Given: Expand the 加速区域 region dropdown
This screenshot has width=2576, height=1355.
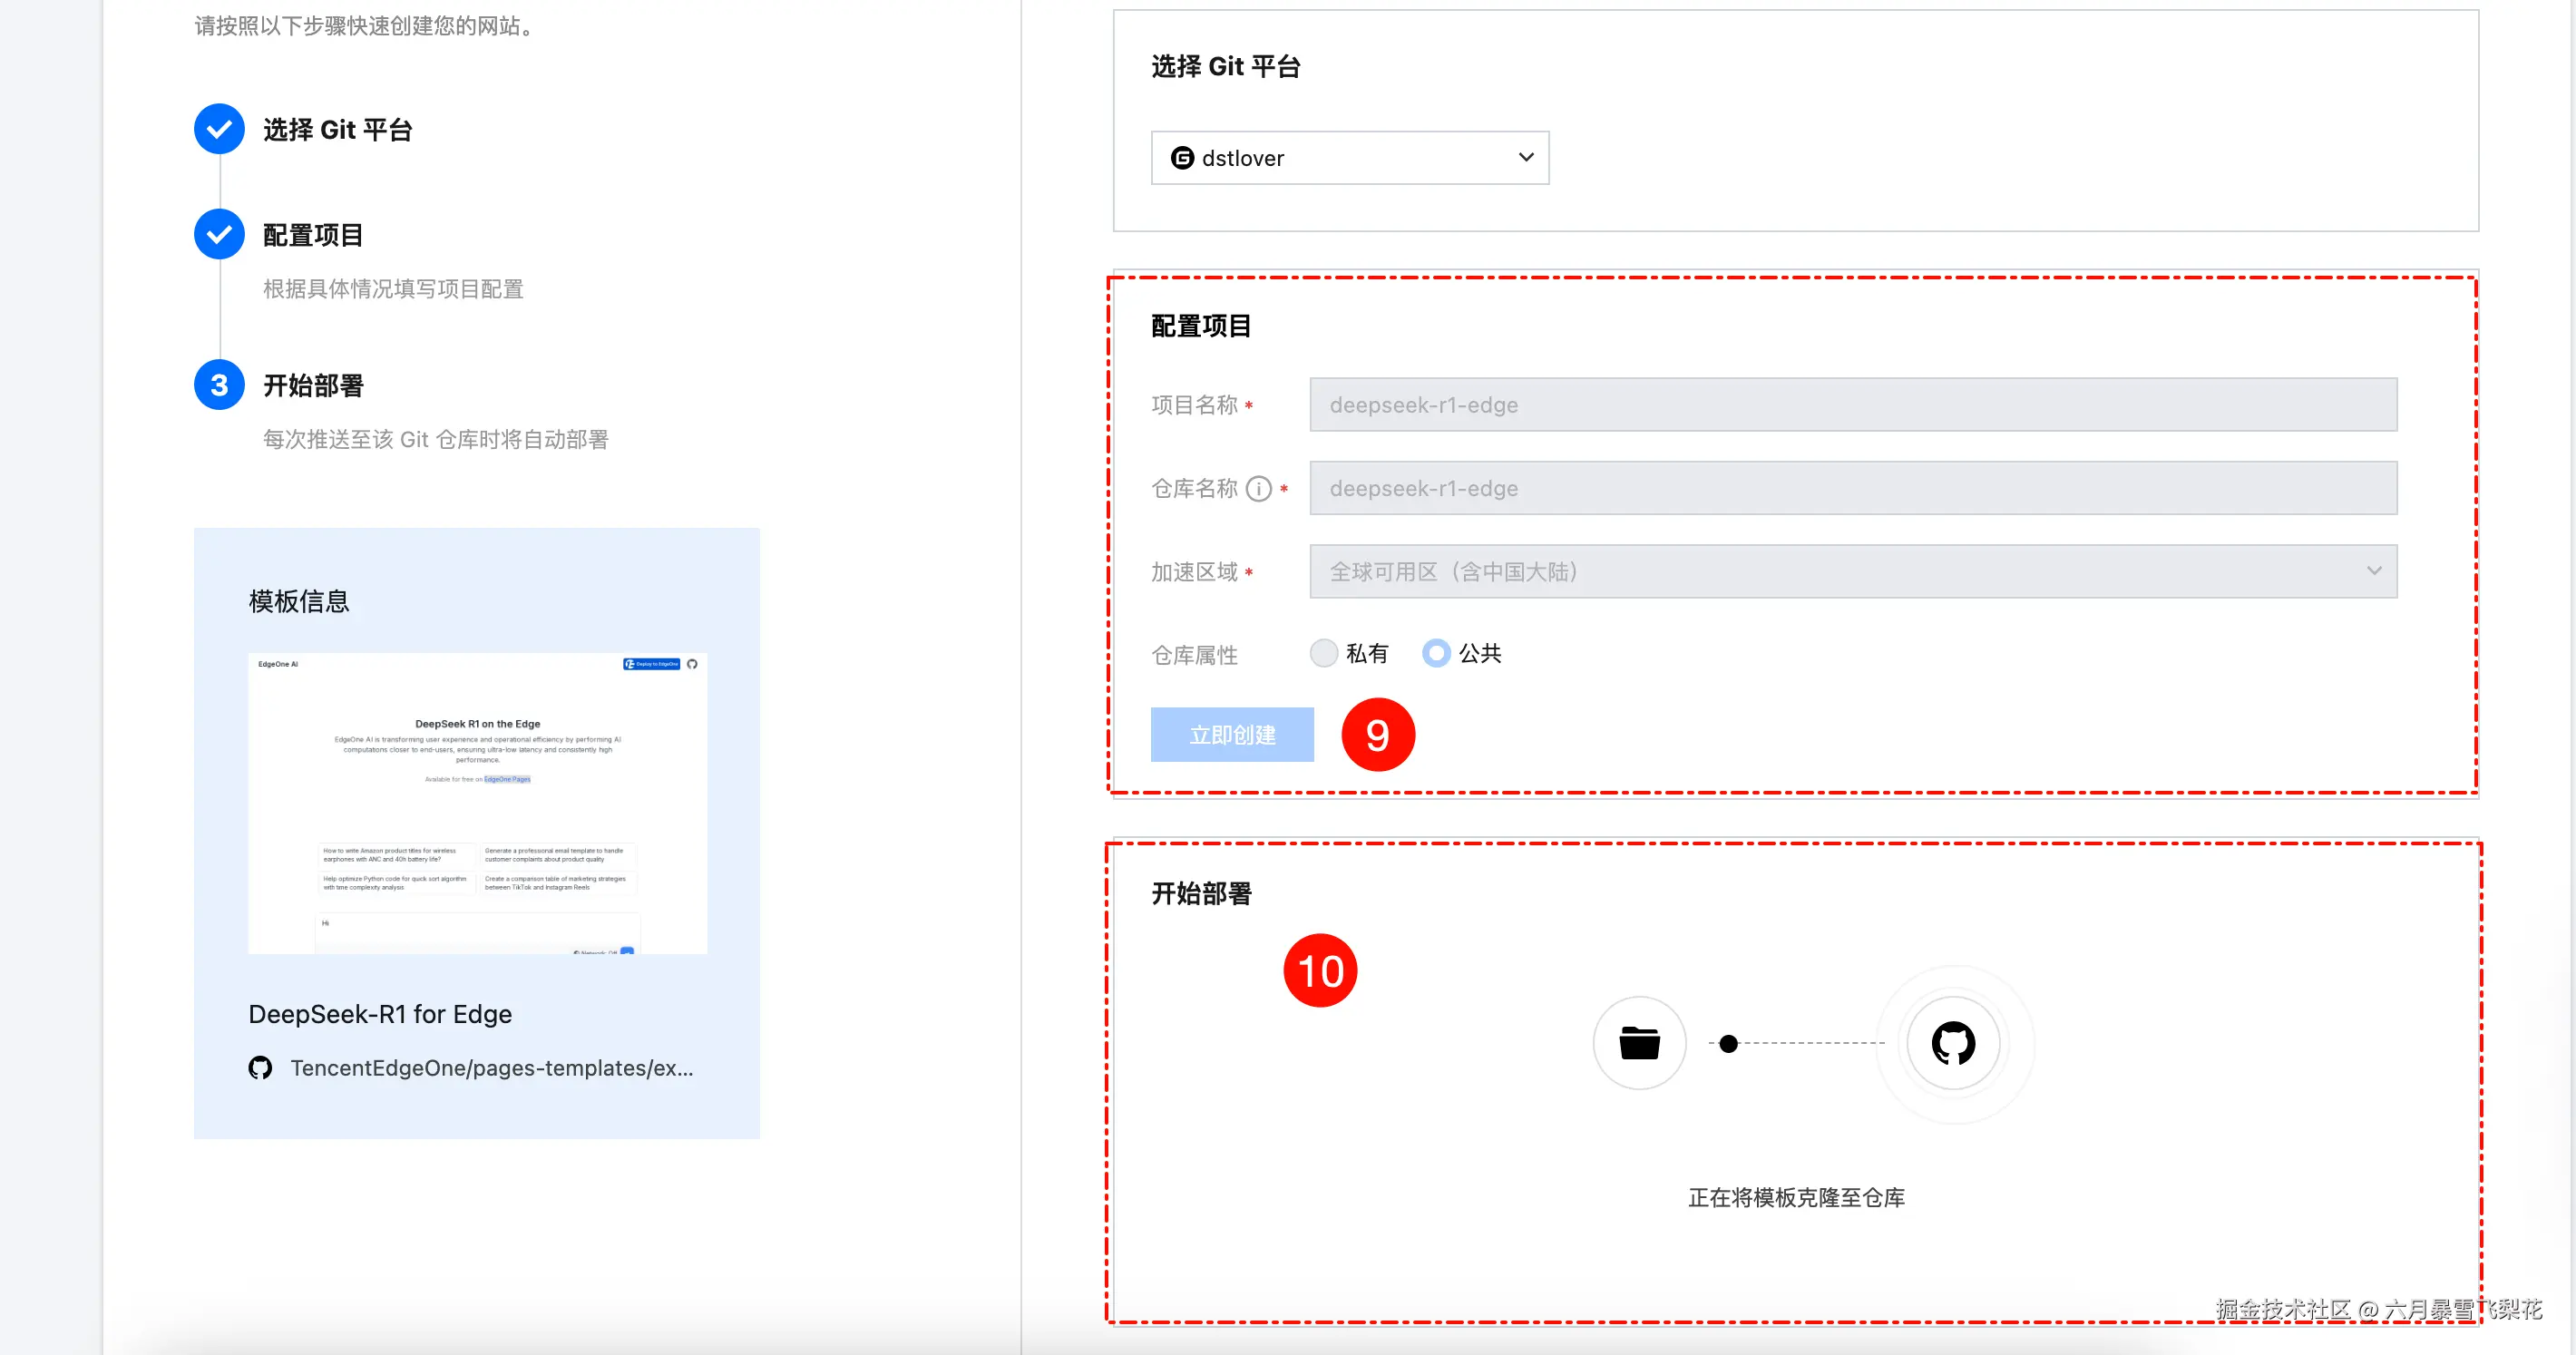Looking at the screenshot, I should (1852, 572).
